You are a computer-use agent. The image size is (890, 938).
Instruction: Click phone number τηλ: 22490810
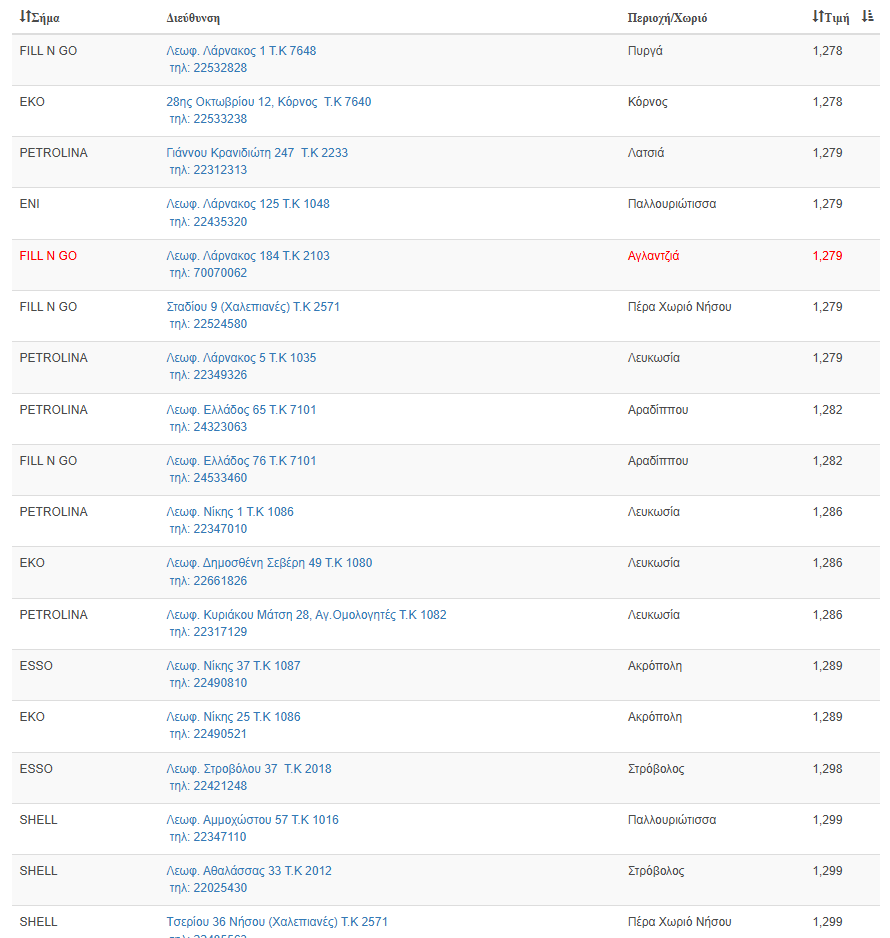[x=208, y=683]
